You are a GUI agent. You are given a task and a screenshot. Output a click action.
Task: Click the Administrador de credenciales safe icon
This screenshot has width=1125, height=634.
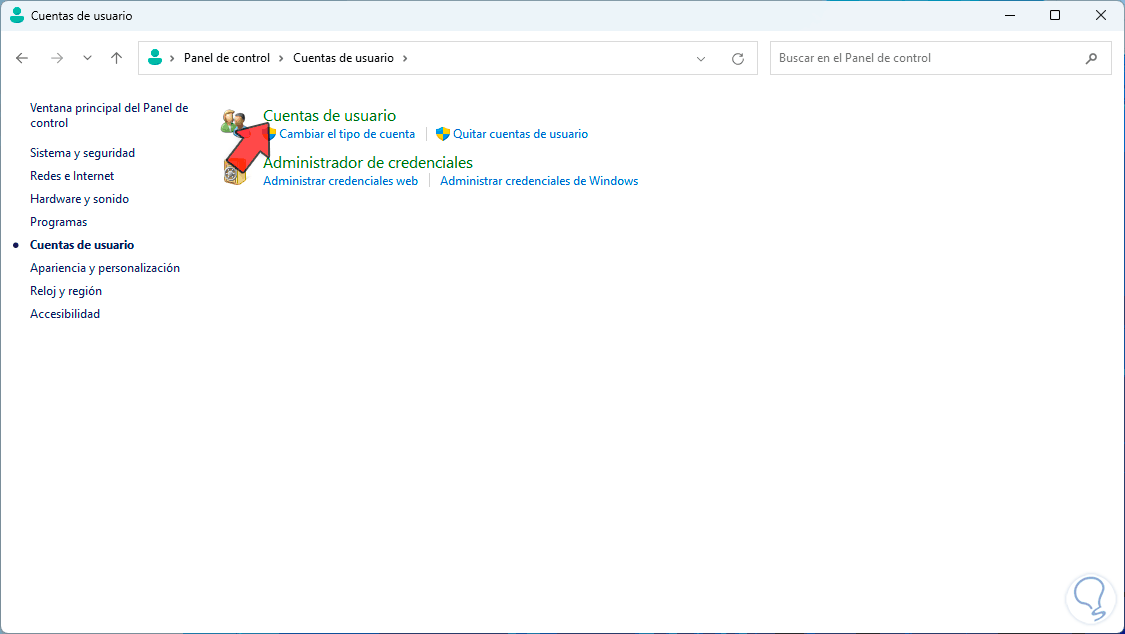coord(234,172)
